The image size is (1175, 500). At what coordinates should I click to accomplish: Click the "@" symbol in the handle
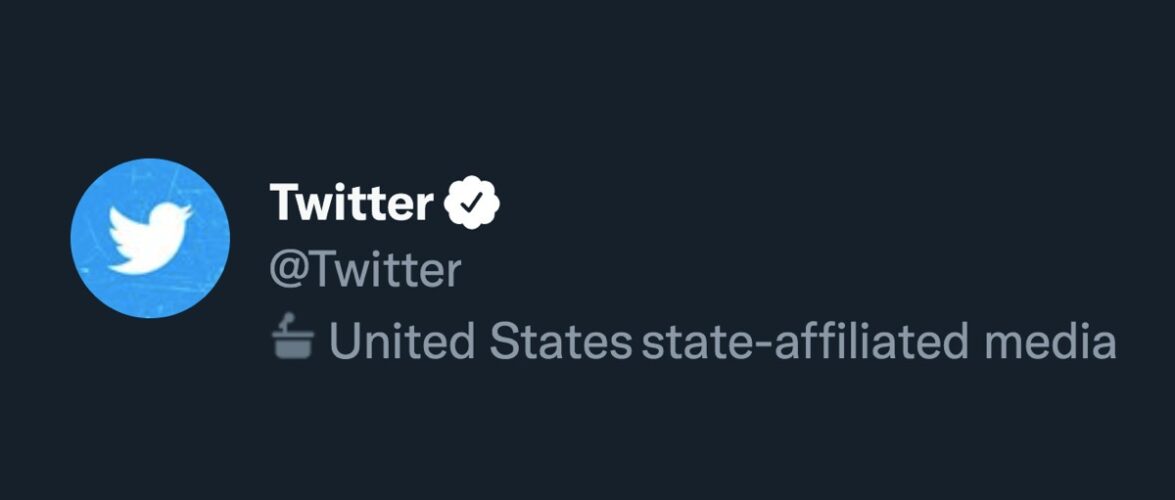pos(286,272)
